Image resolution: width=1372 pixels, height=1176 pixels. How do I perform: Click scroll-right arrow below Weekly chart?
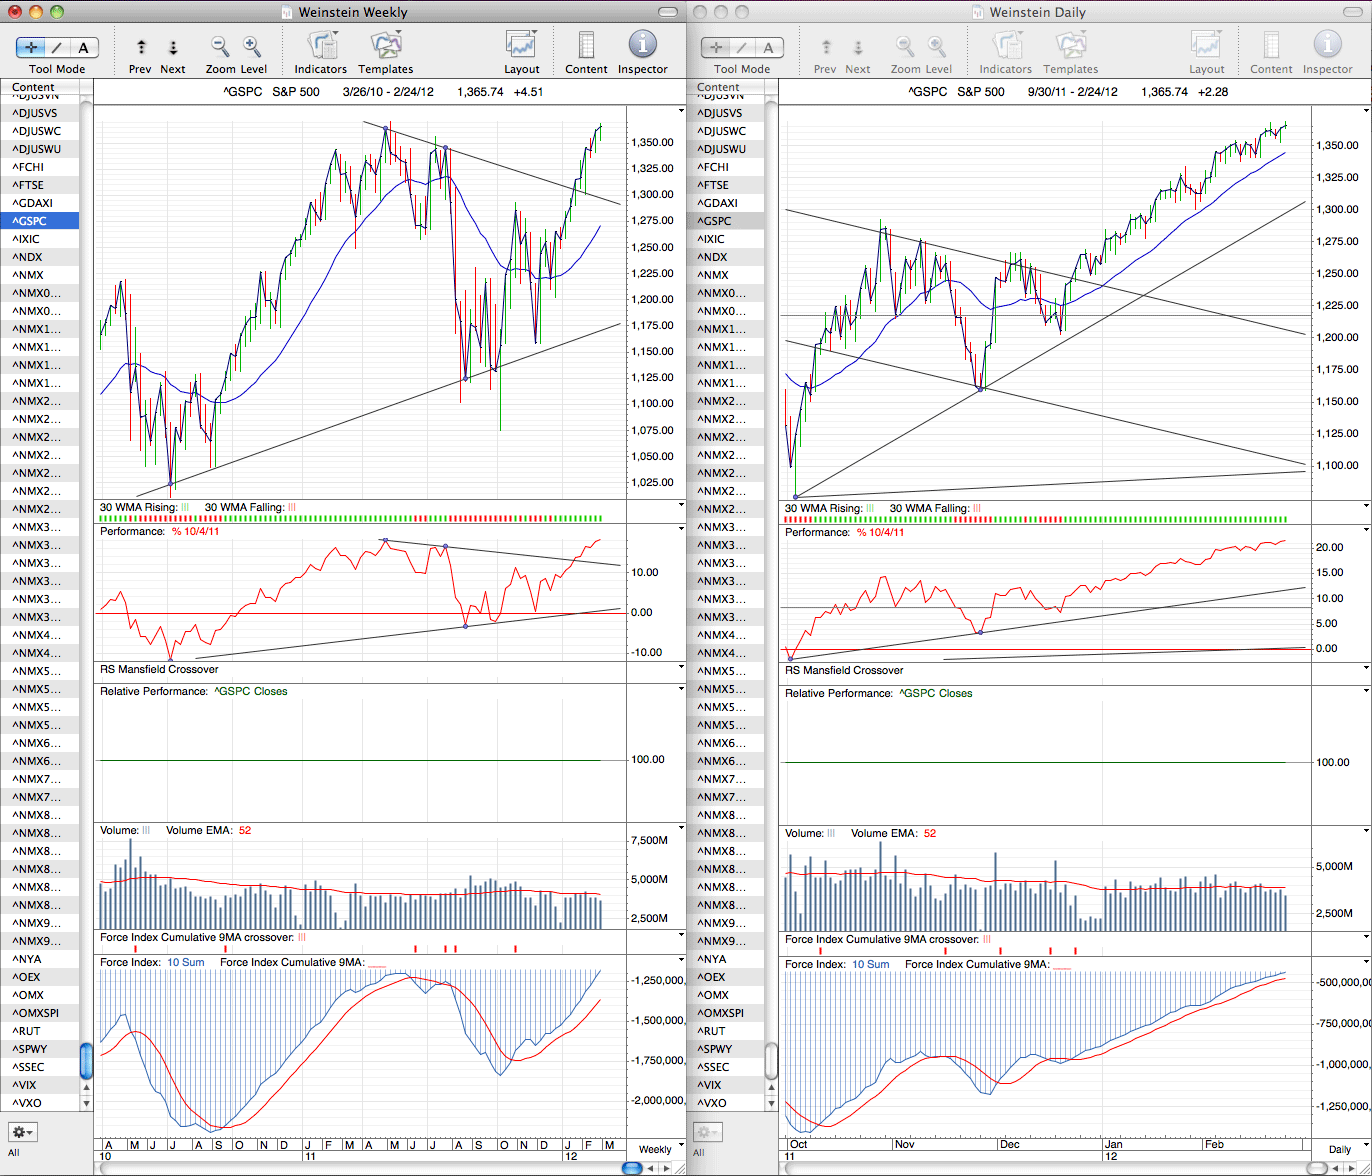click(x=668, y=1168)
